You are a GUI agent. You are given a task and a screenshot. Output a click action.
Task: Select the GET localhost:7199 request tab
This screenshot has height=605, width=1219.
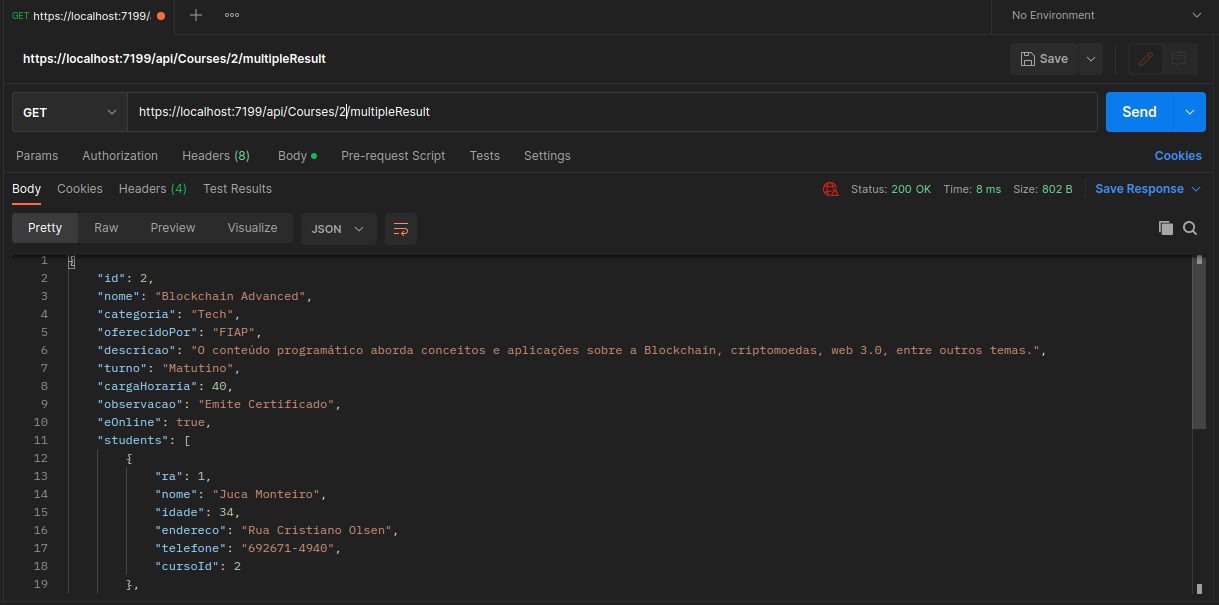coord(87,16)
